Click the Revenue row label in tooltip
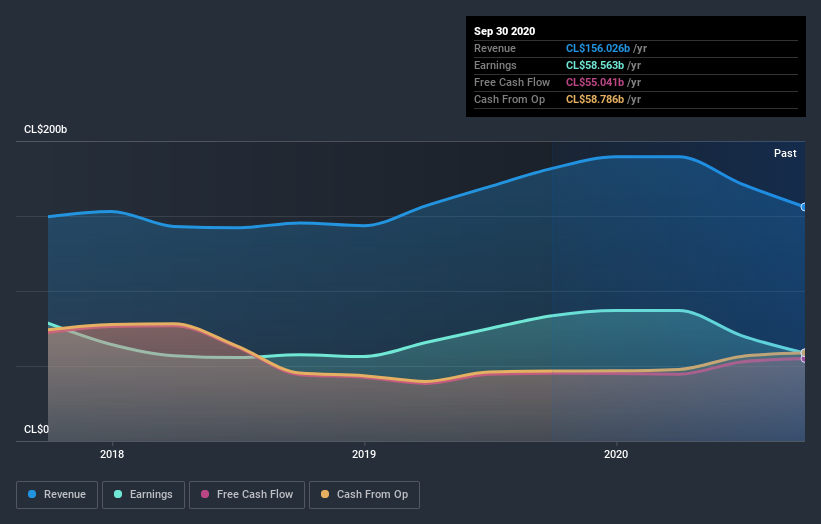 point(495,49)
